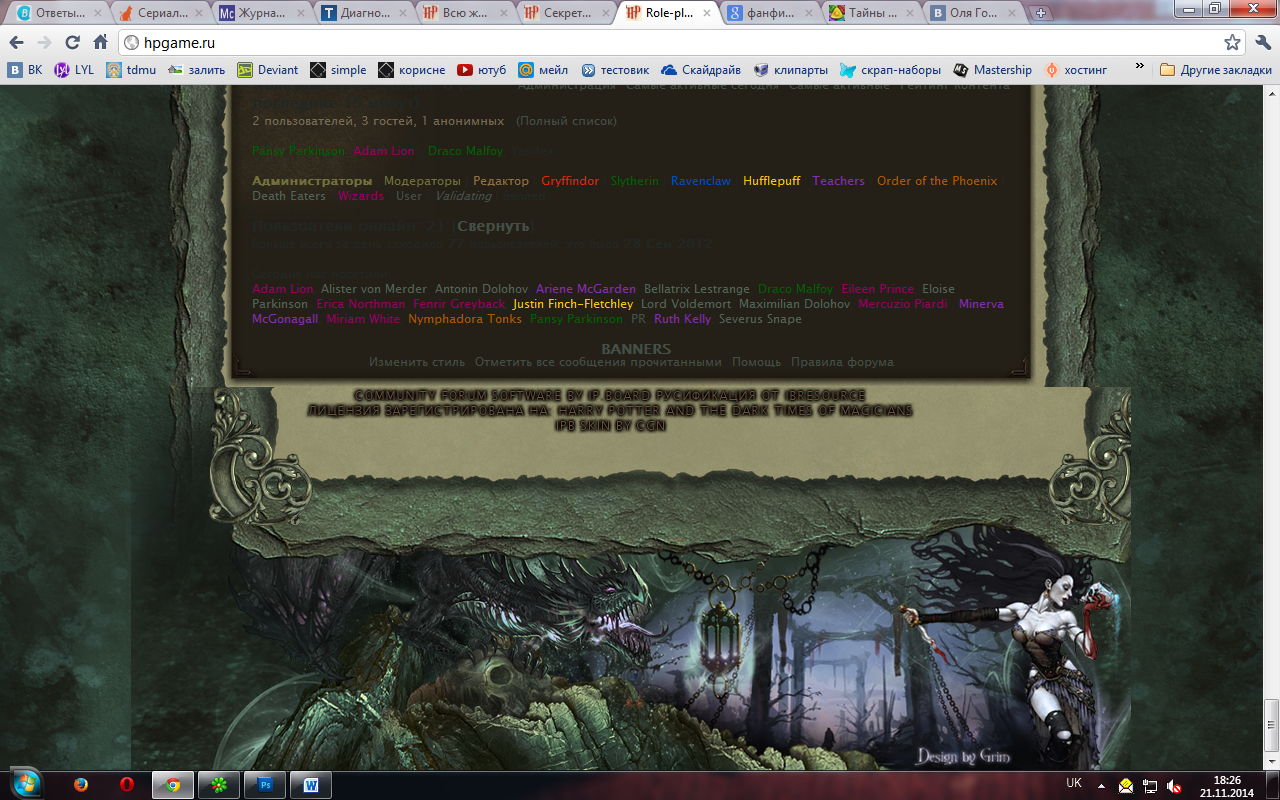Image resolution: width=1280 pixels, height=800 pixels.
Task: Reload the hpgame.ru page
Action: [72, 43]
